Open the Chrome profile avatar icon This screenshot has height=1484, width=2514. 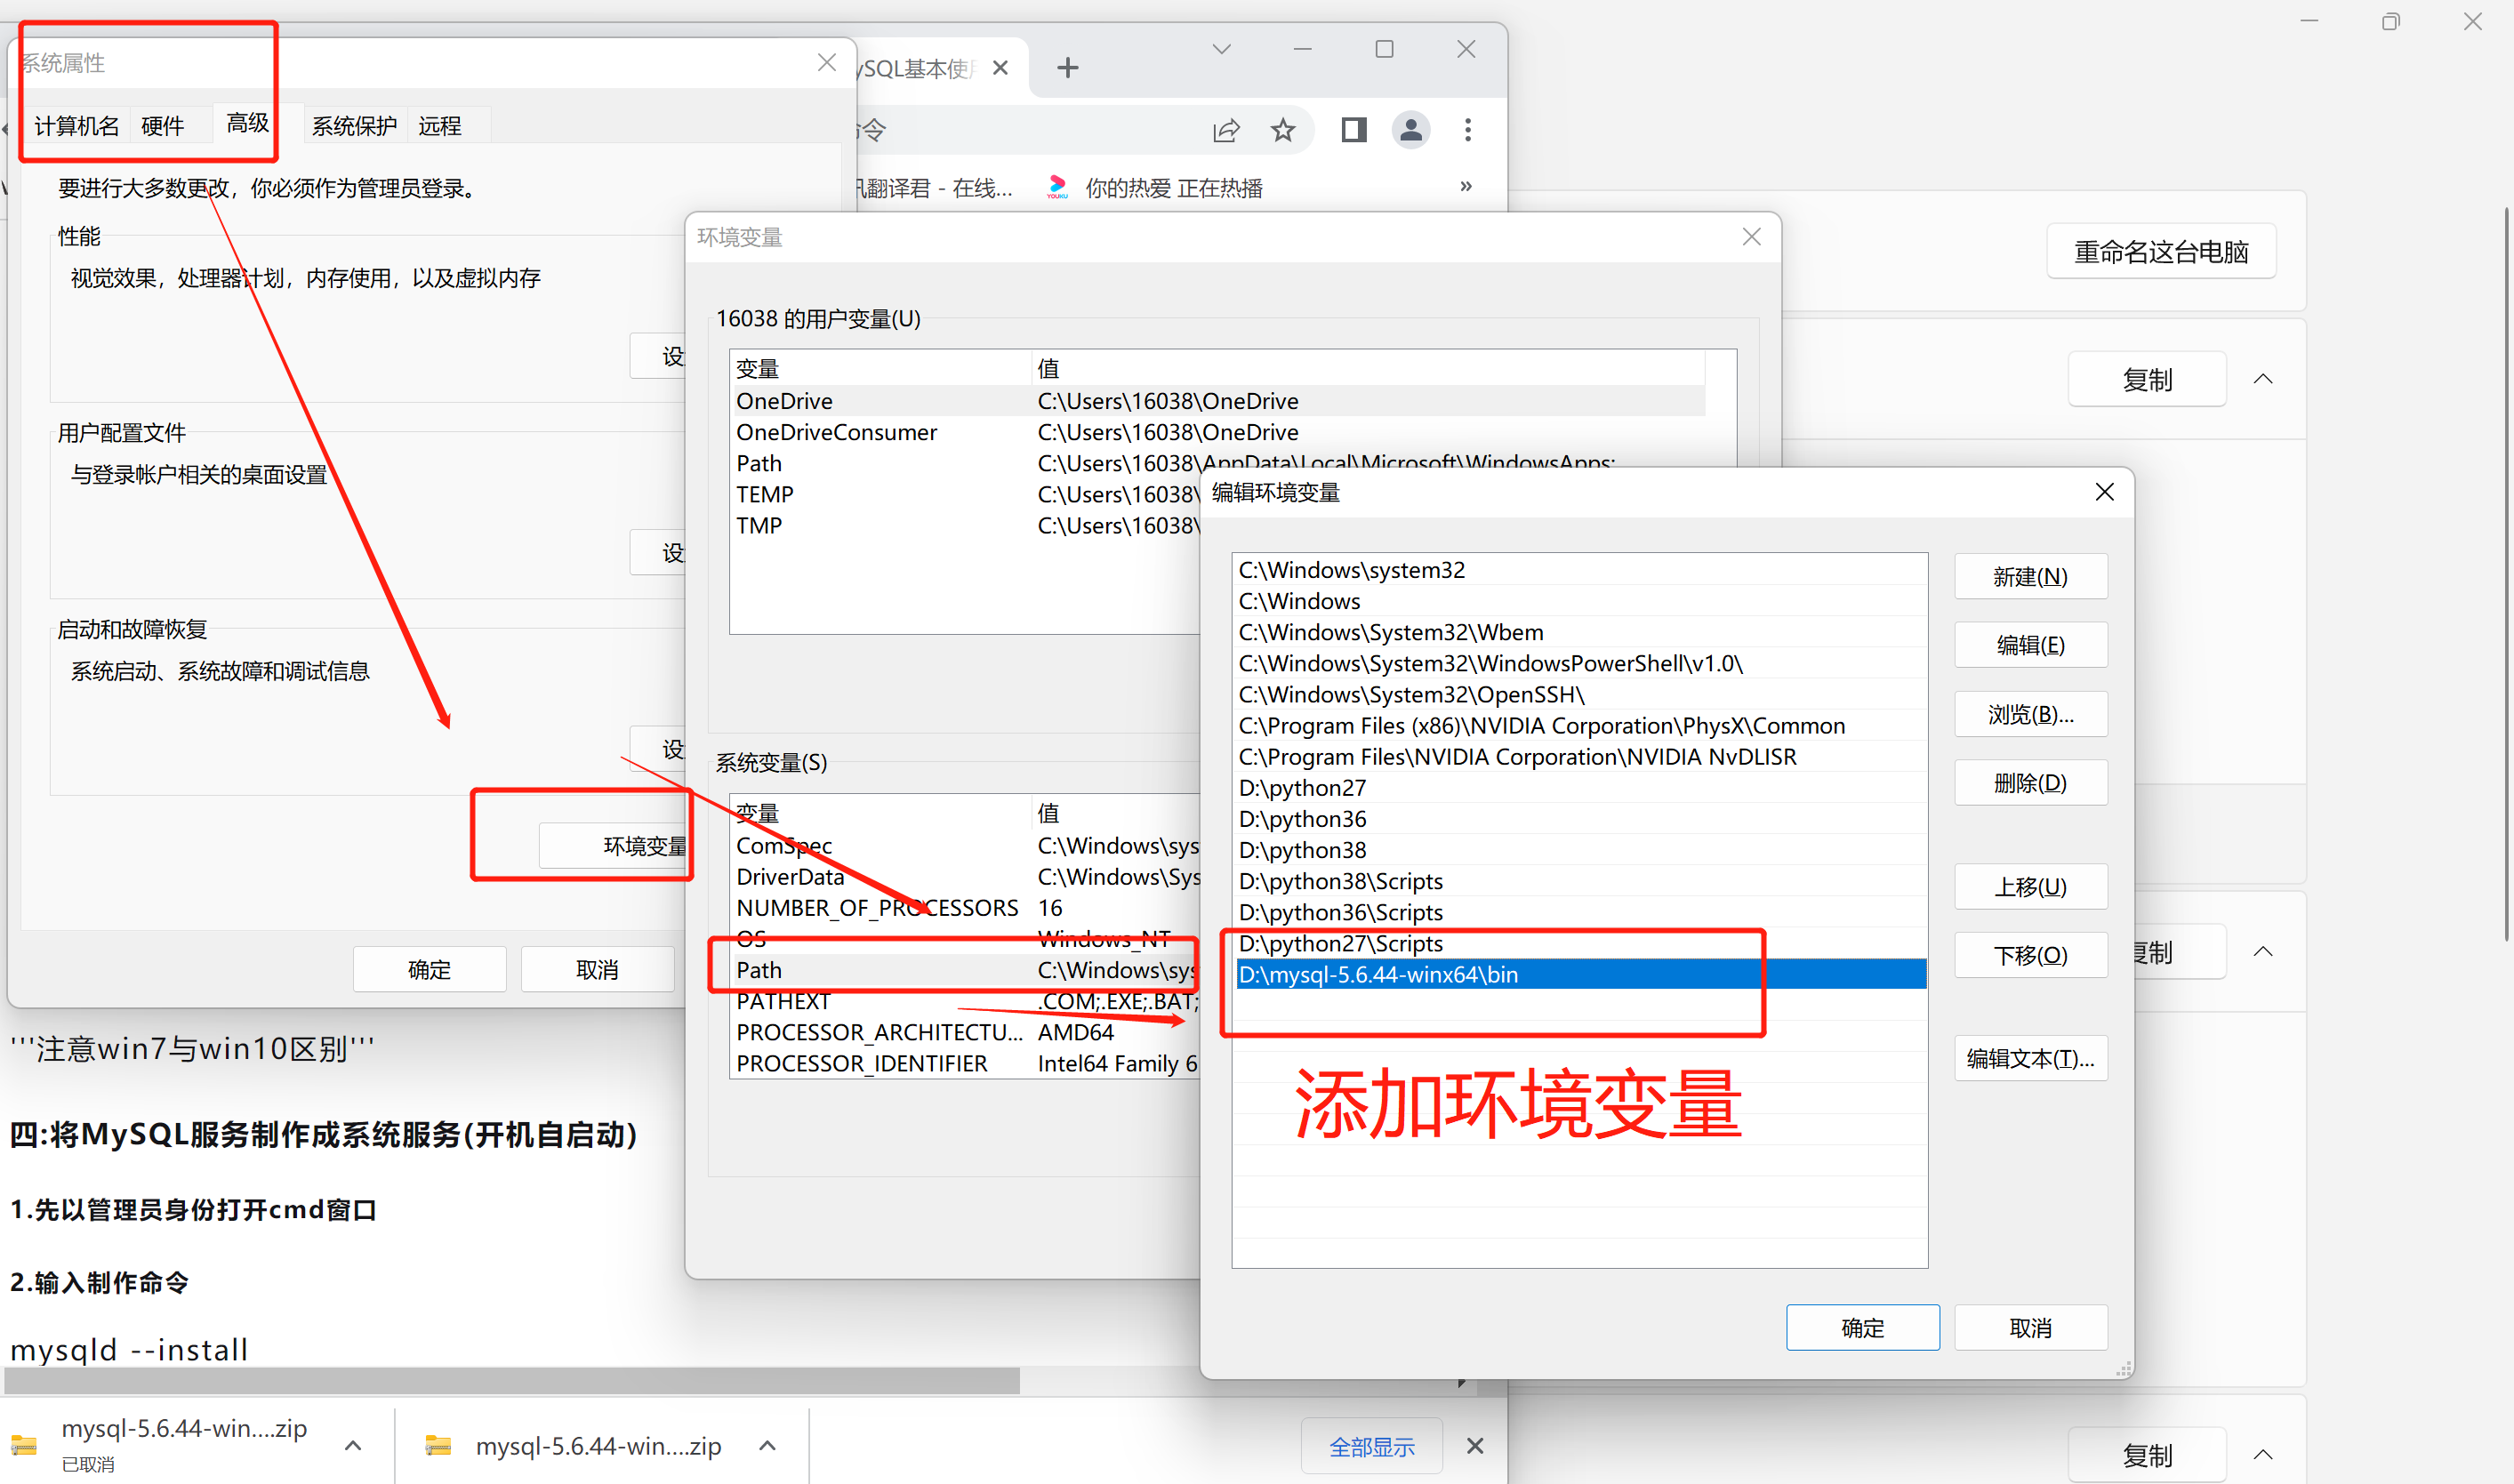[x=1410, y=130]
